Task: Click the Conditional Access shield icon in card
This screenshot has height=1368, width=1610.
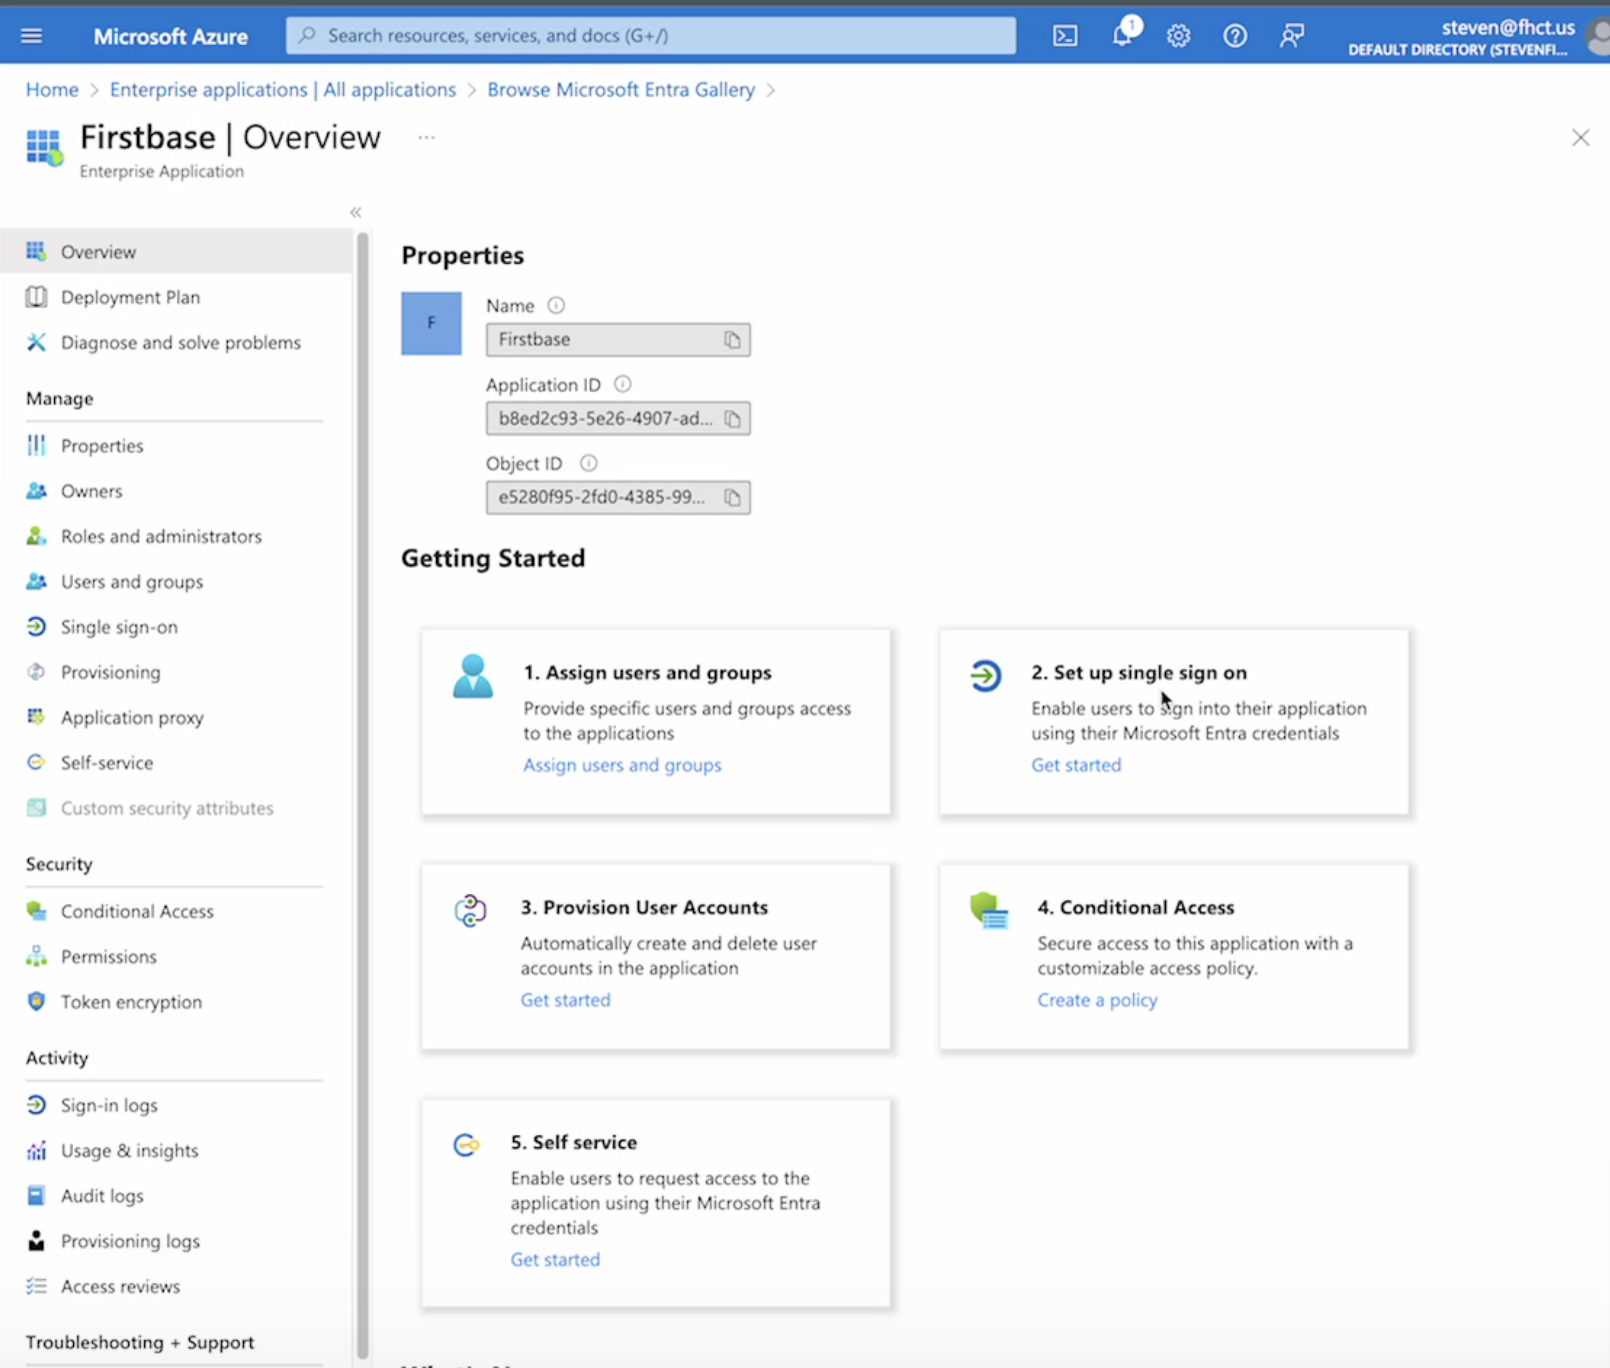Action: tap(989, 910)
